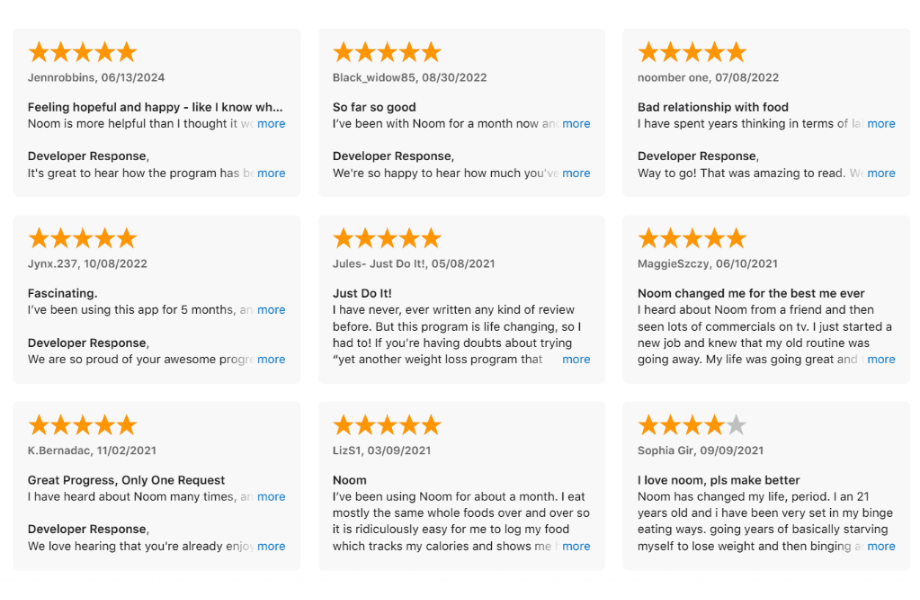
Task: Expand the developer response under Black_widow85's review
Action: (x=576, y=172)
